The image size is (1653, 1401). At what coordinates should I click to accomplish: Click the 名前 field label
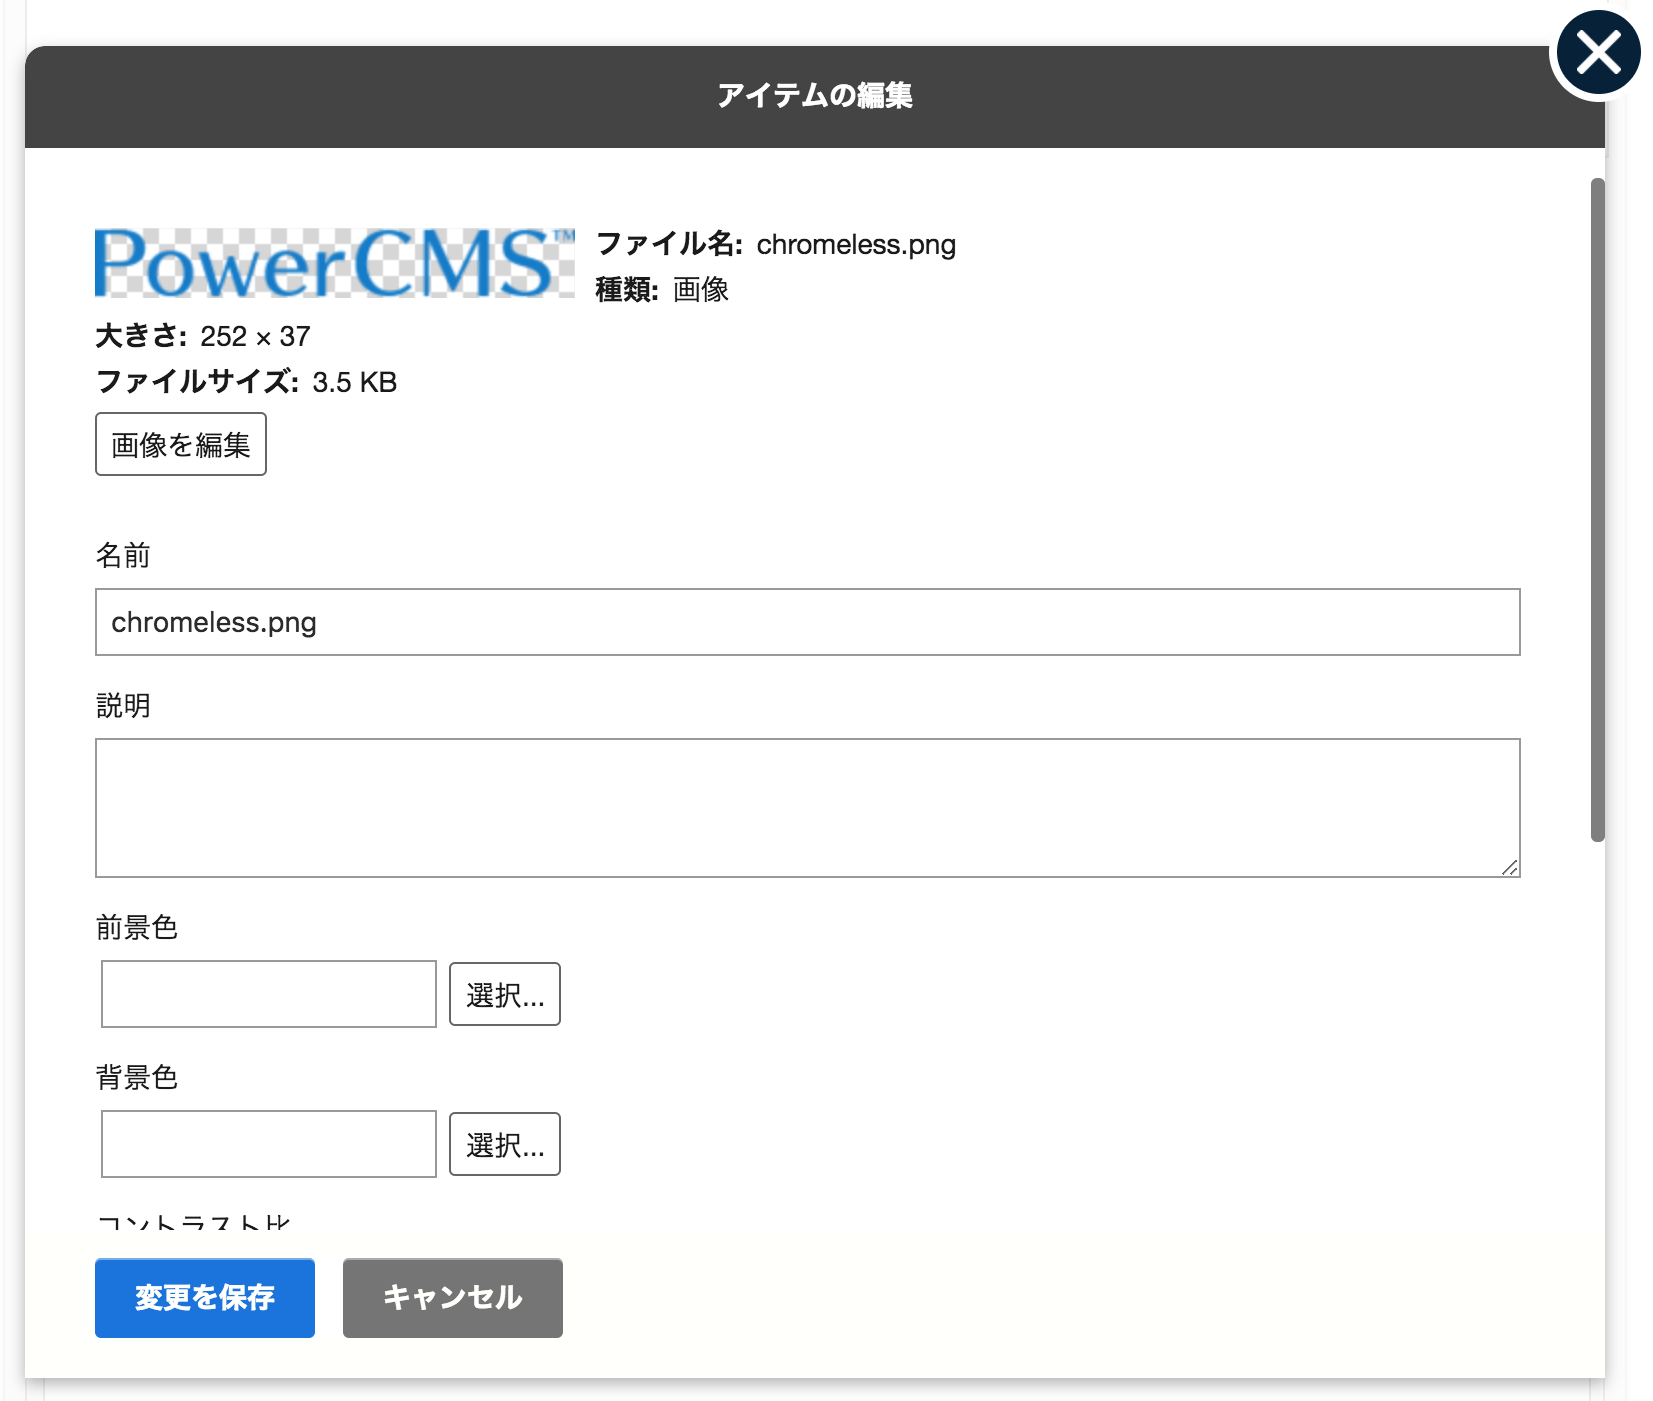point(123,555)
